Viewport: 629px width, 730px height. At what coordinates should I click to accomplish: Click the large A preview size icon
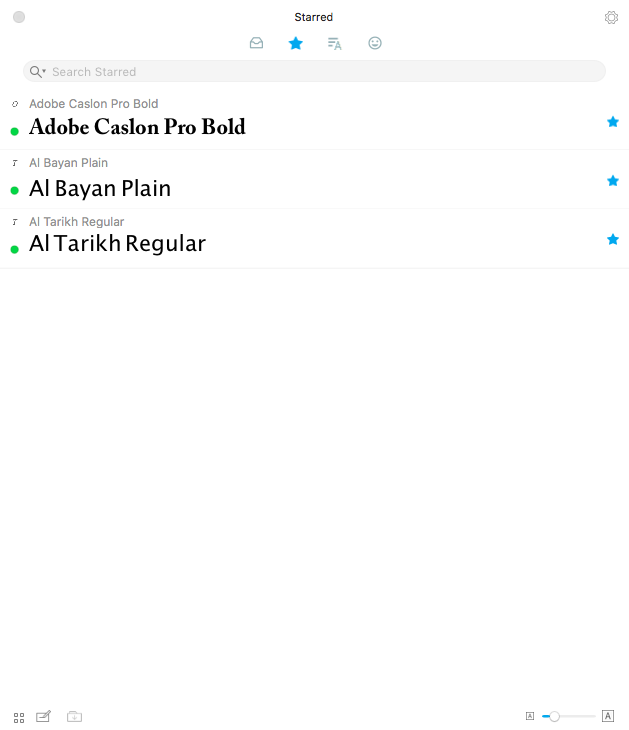[x=608, y=716]
